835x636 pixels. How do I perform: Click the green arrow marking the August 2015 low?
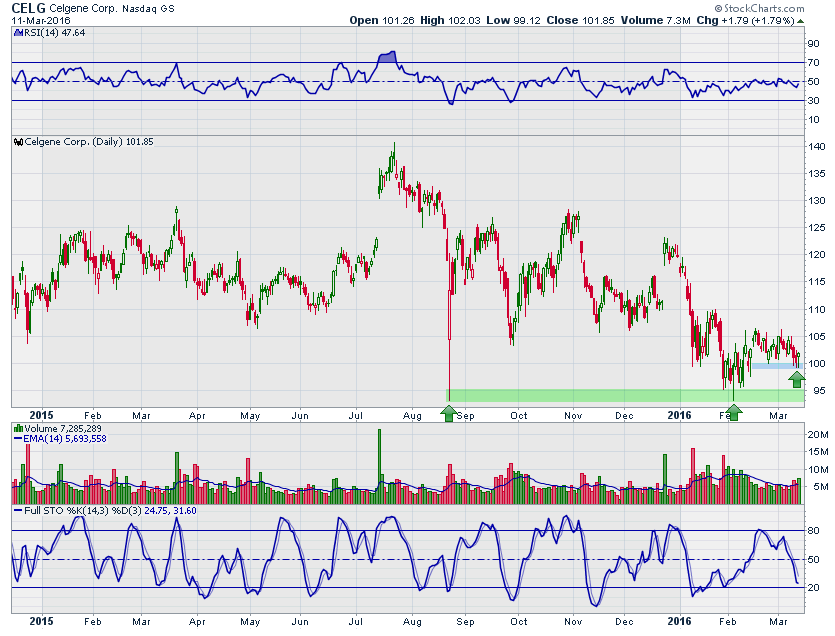click(x=449, y=413)
